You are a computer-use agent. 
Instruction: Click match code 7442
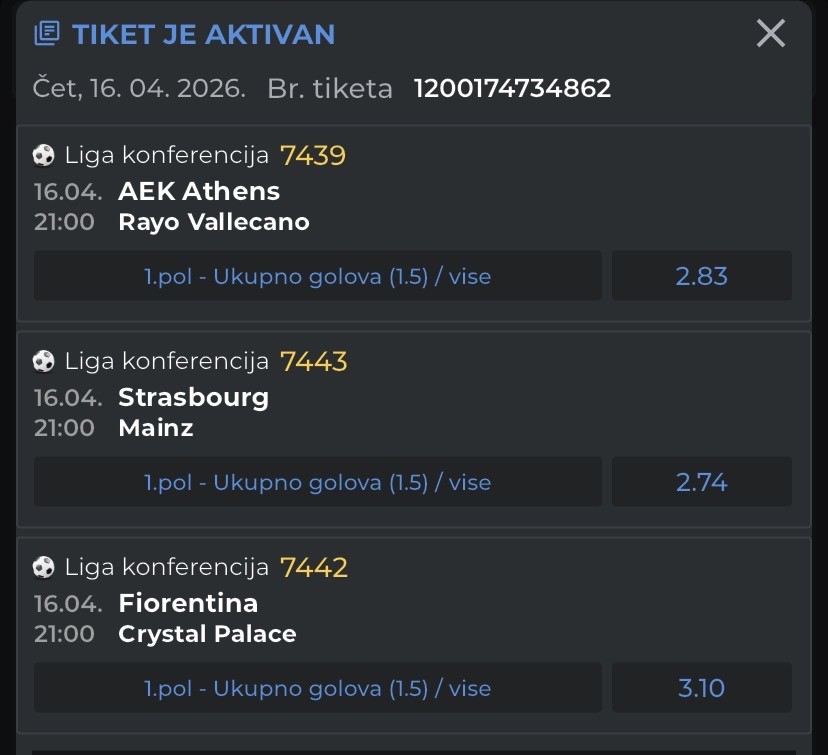pos(313,567)
